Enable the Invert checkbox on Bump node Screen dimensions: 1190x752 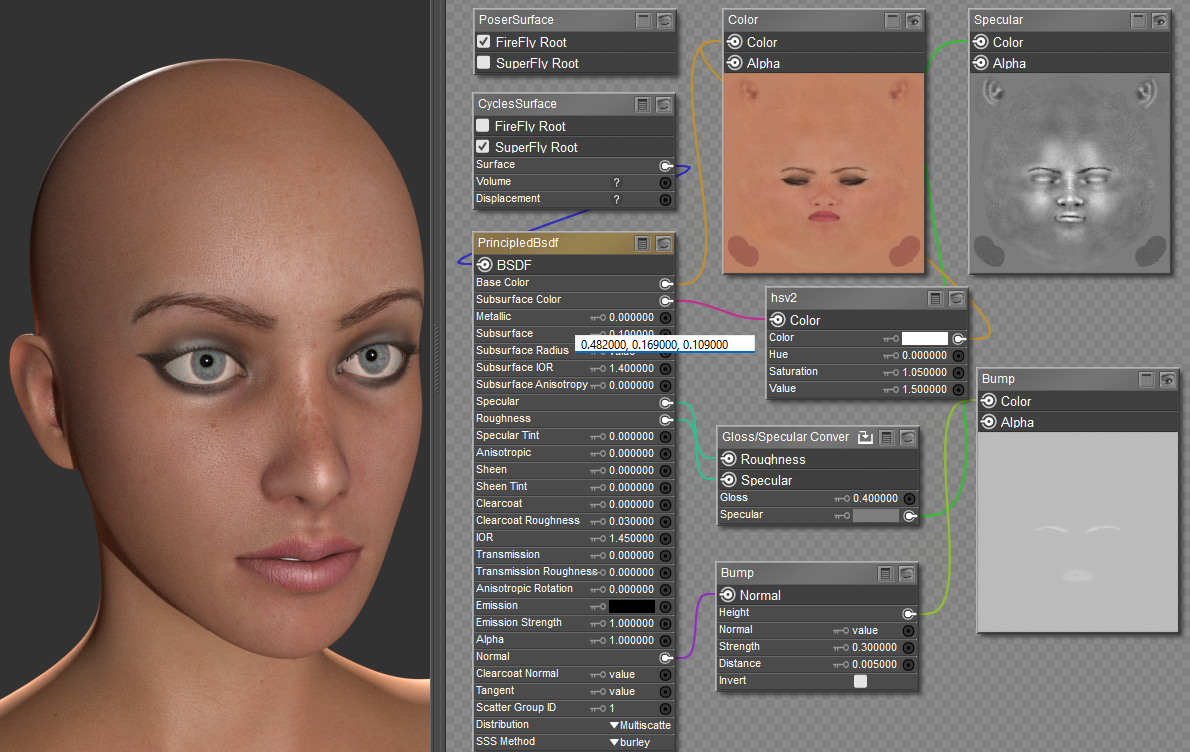(x=860, y=681)
